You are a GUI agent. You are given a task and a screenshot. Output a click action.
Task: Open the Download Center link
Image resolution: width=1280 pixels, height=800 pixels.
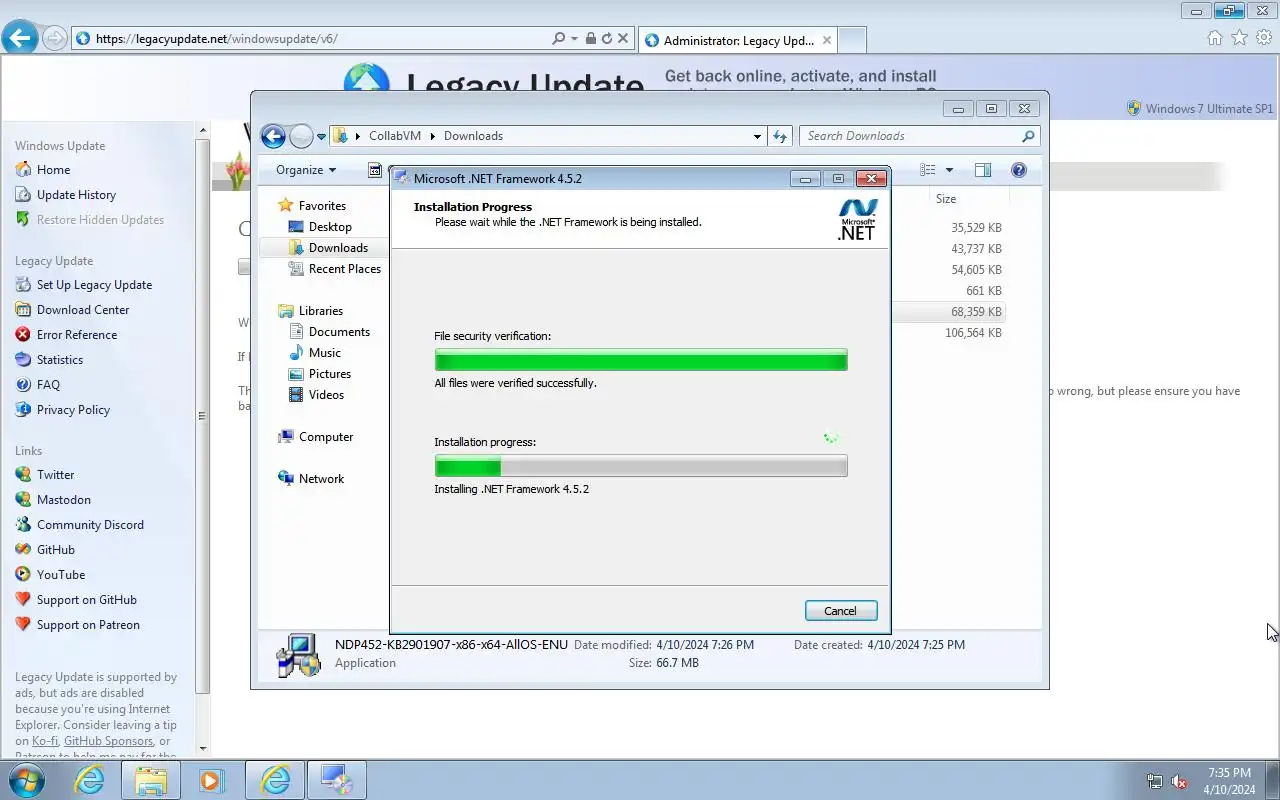[x=83, y=310]
